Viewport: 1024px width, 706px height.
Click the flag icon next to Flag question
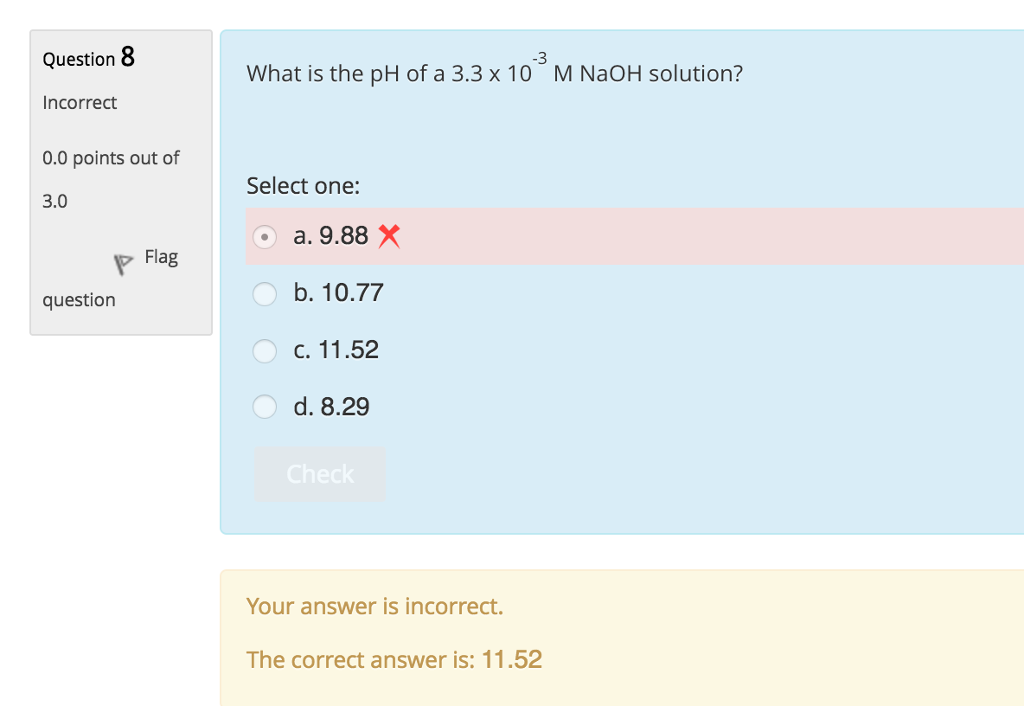click(x=123, y=262)
